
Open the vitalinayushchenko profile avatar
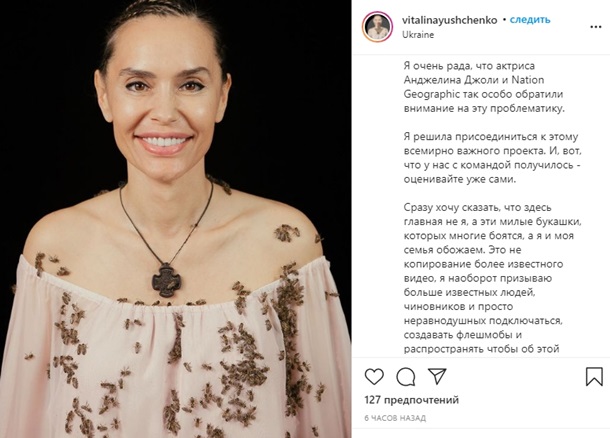click(377, 26)
